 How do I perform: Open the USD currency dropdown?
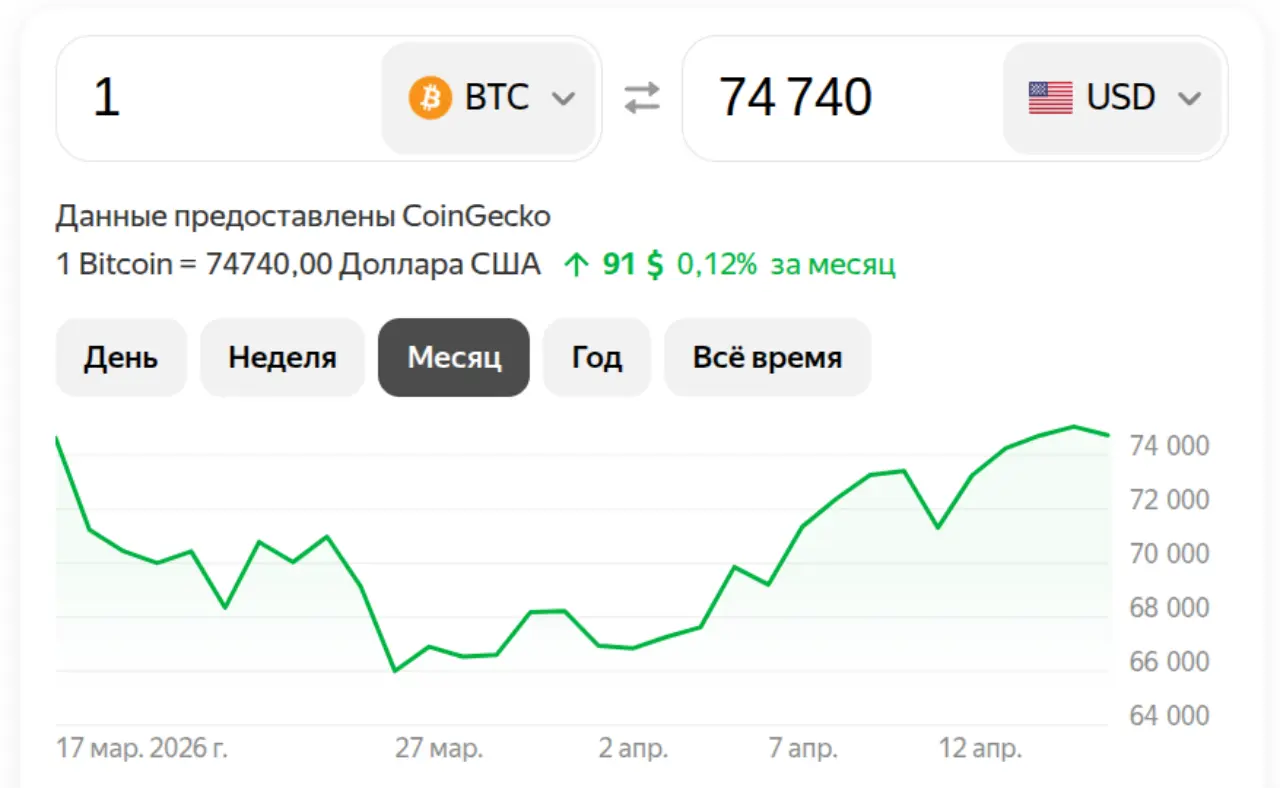[x=1190, y=99]
